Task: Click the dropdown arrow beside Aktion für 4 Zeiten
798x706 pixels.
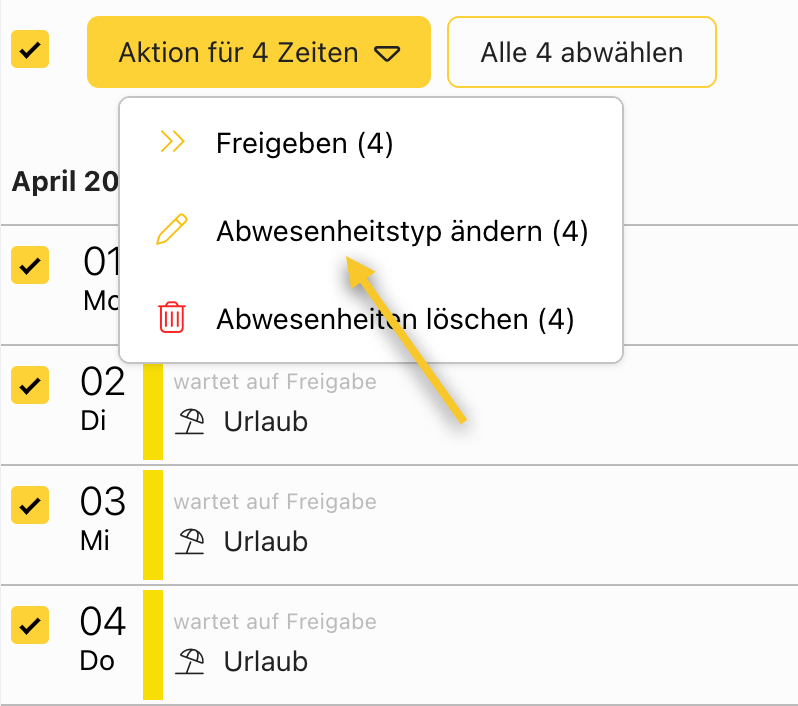Action: click(388, 53)
